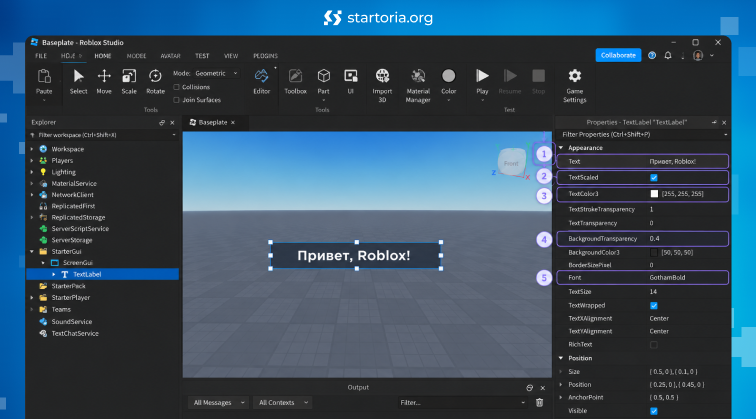Screen dimensions: 756x419
Task: Select SoundService in the Explorer
Action: coord(71,322)
